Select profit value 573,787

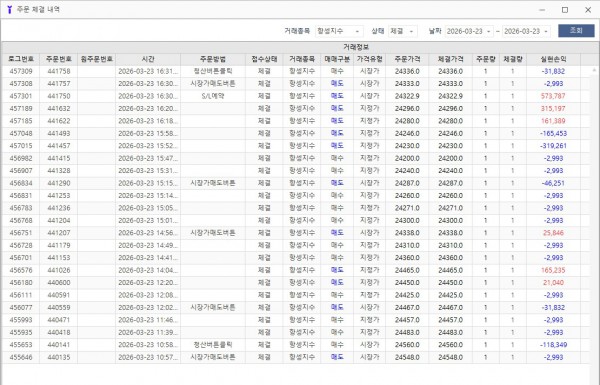(553, 96)
